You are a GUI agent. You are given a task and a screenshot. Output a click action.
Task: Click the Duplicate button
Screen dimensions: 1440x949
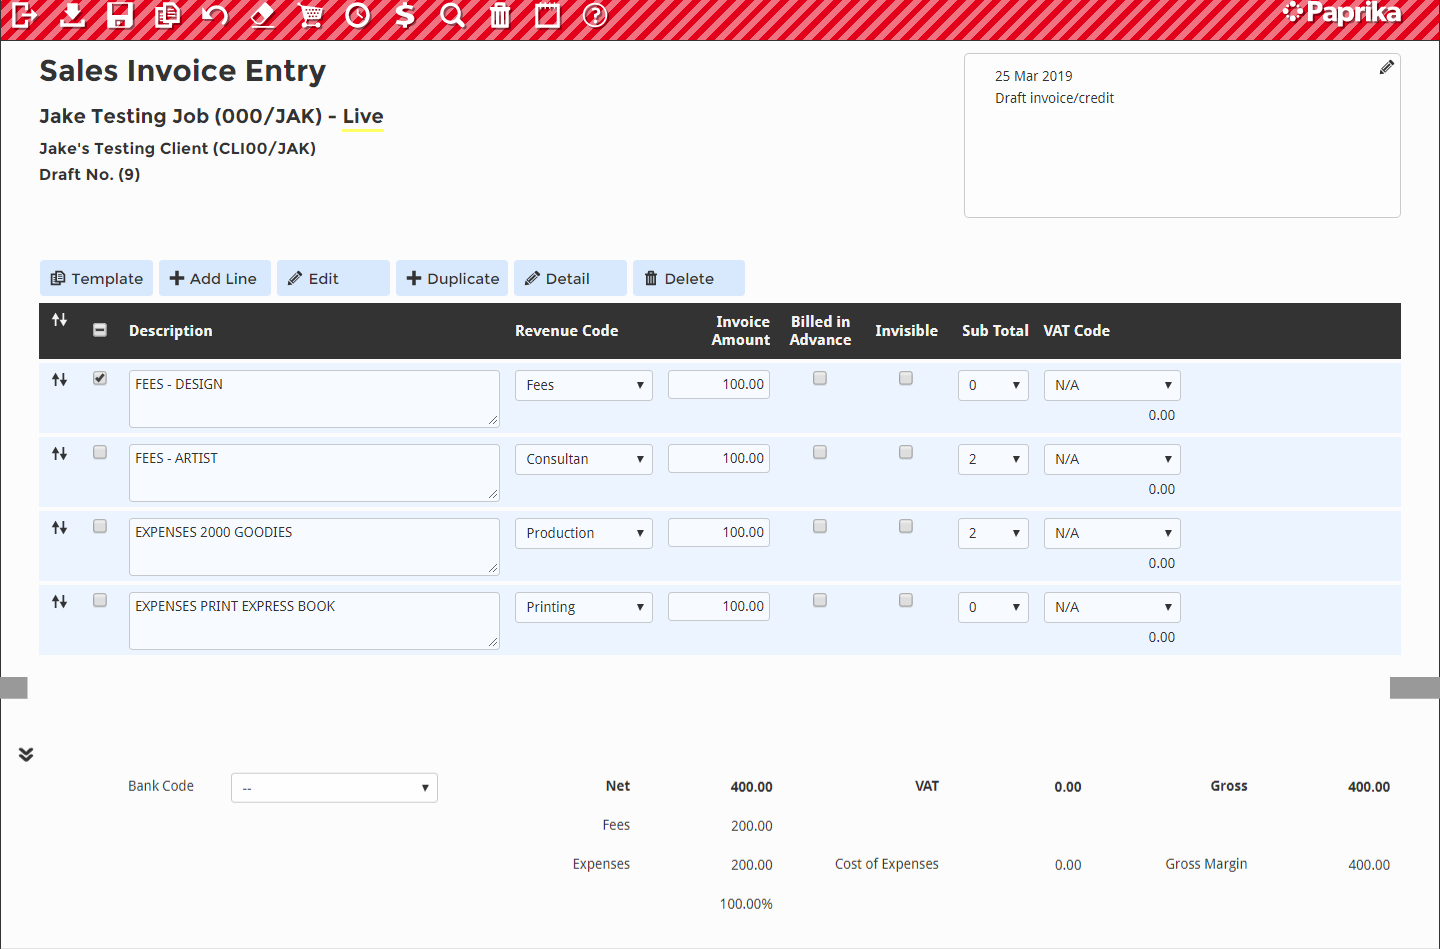pos(452,278)
